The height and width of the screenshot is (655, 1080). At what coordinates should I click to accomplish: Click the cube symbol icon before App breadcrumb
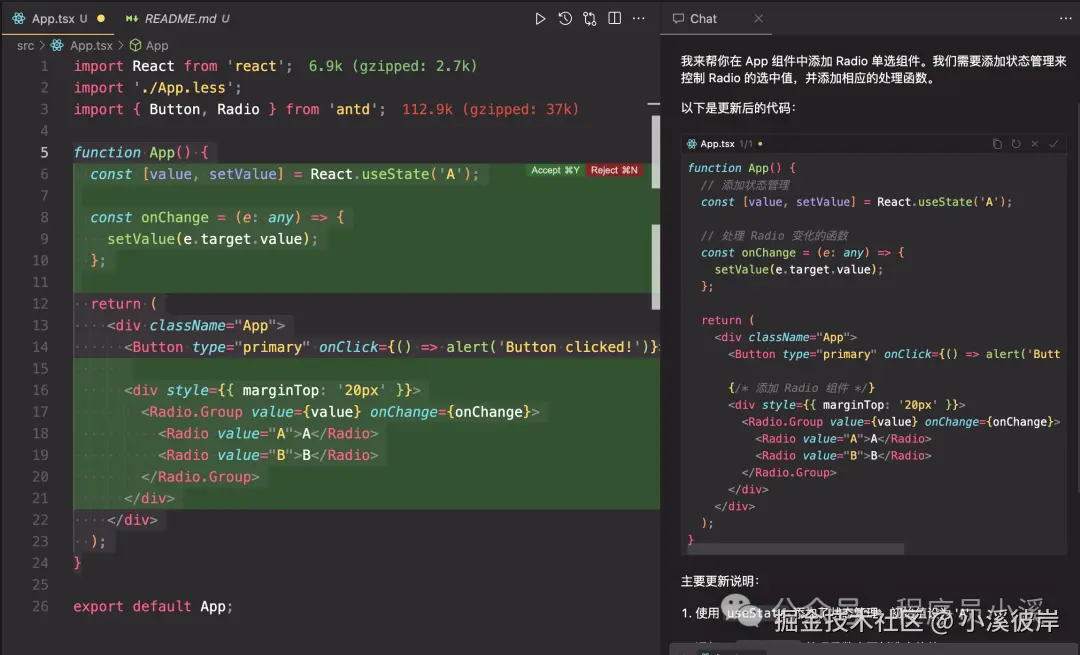tap(136, 45)
